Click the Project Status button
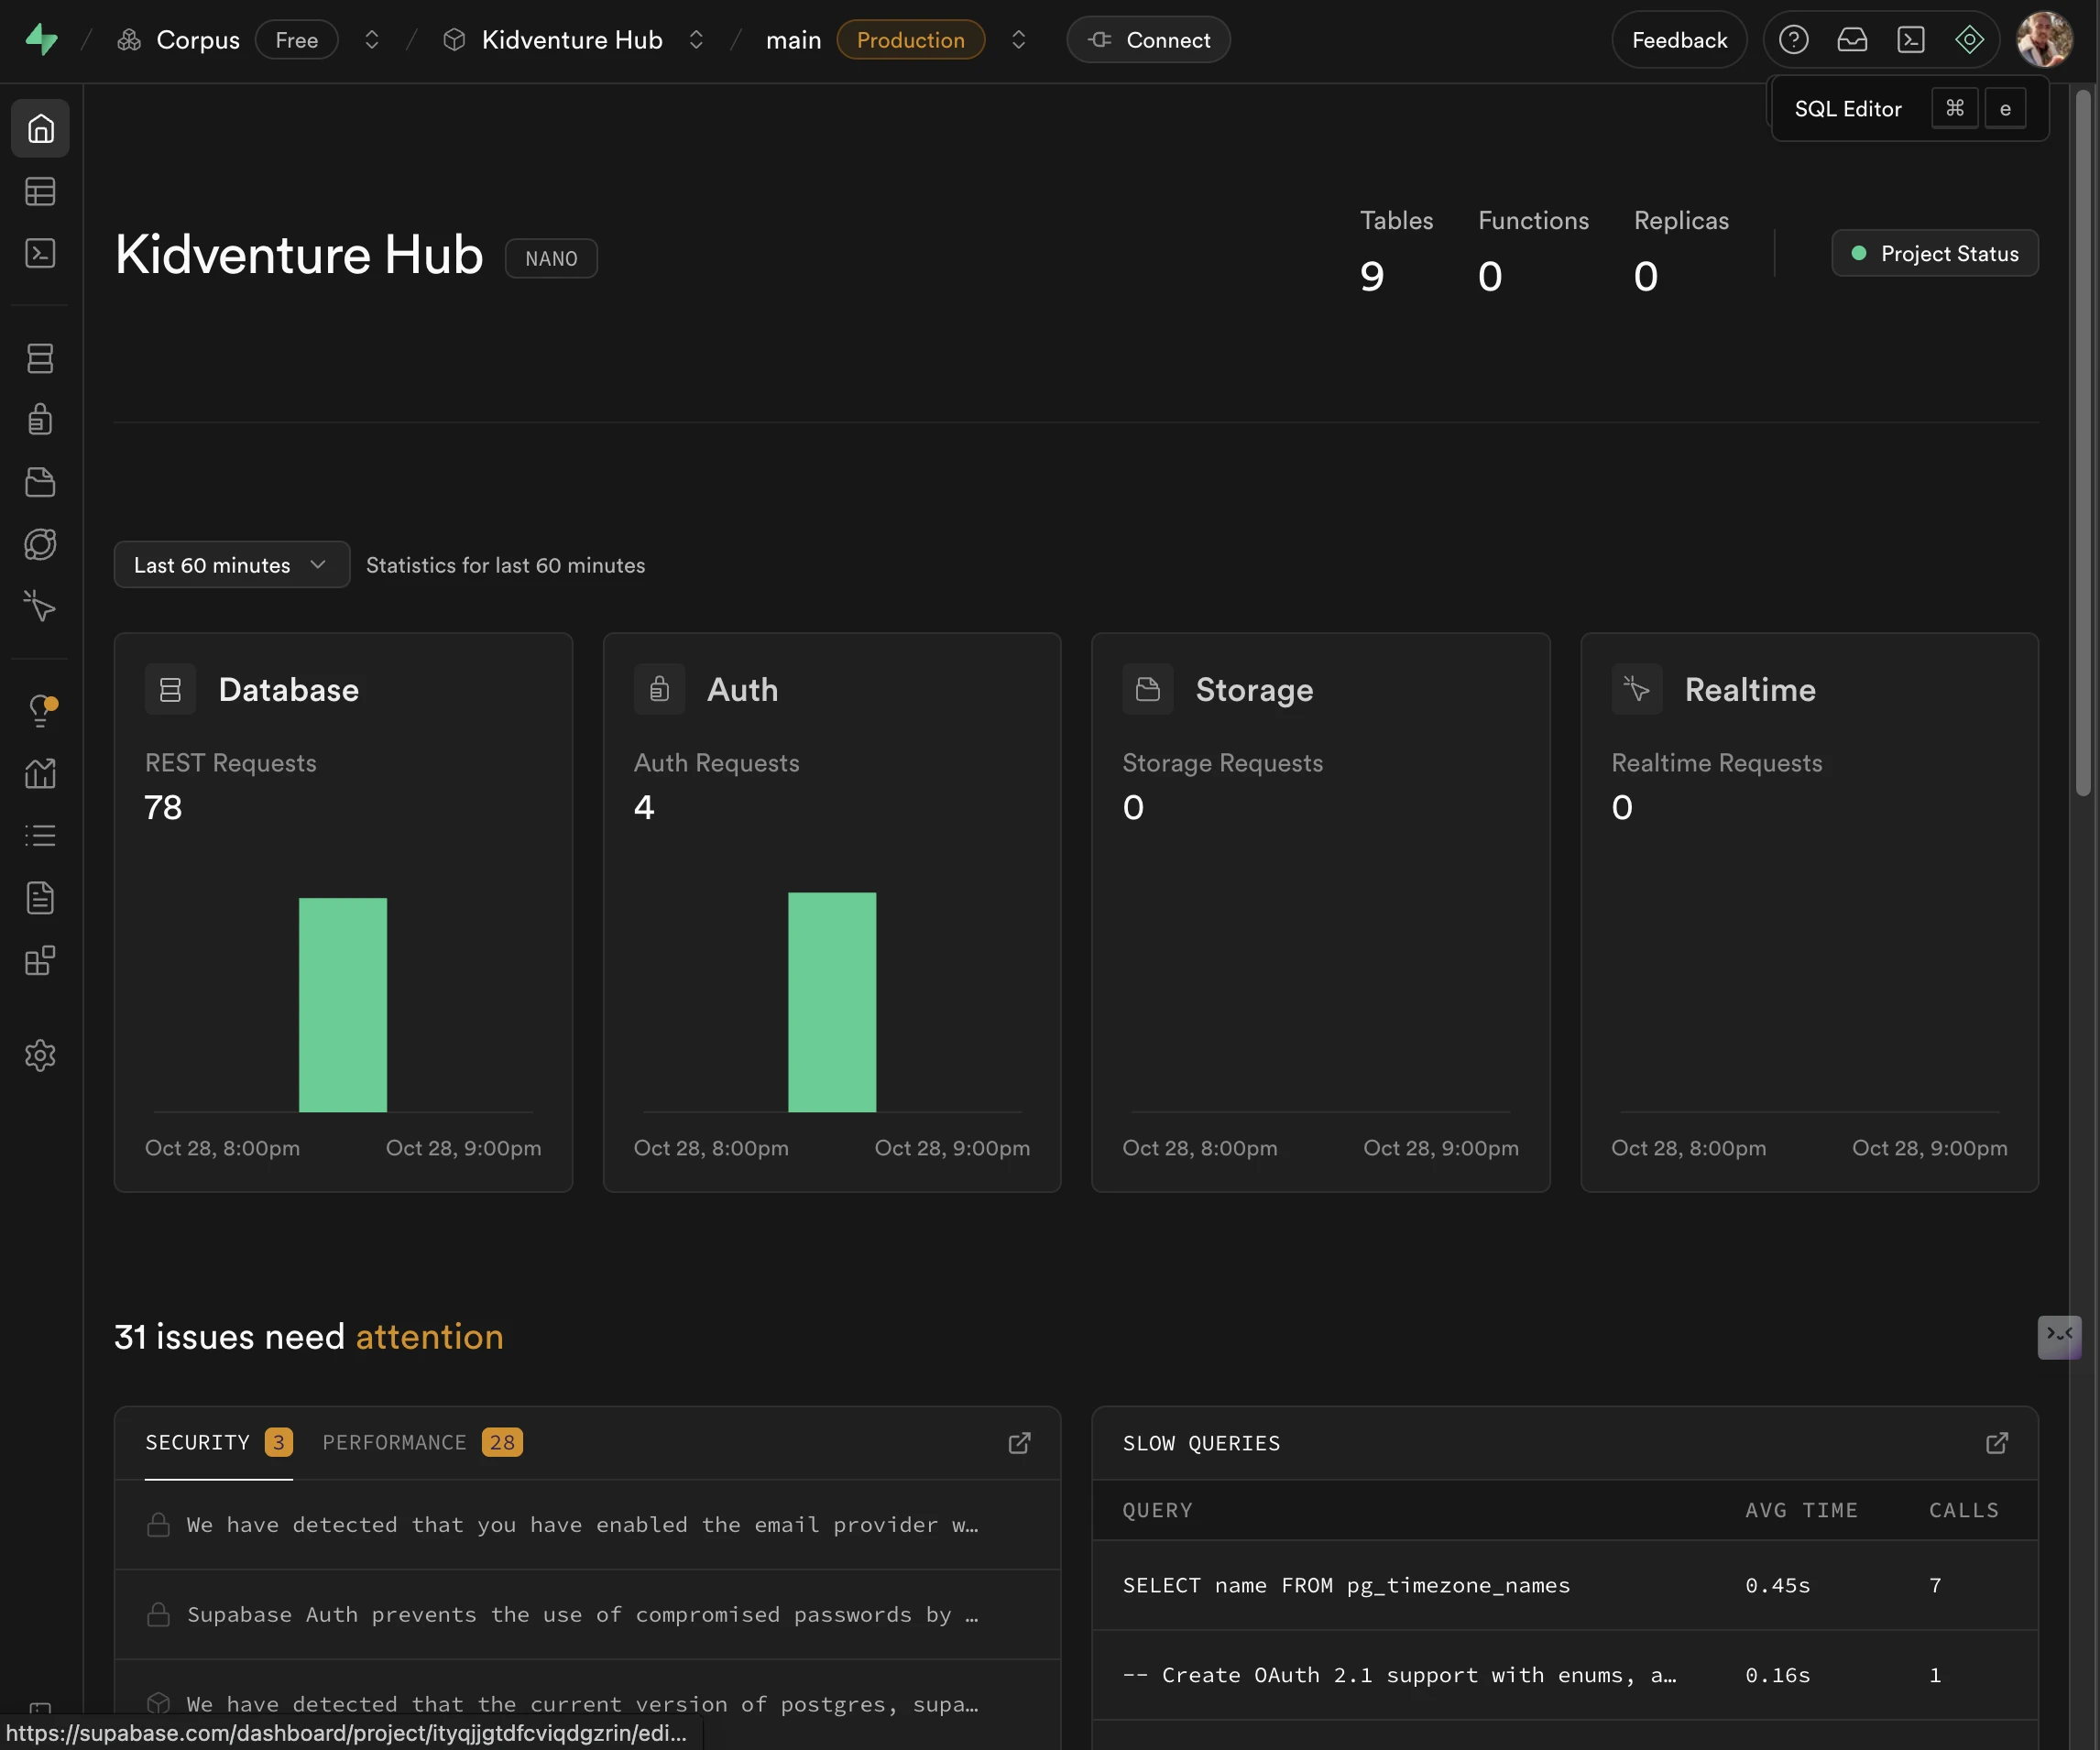Screen dimensions: 2100x1750 [x=1934, y=253]
